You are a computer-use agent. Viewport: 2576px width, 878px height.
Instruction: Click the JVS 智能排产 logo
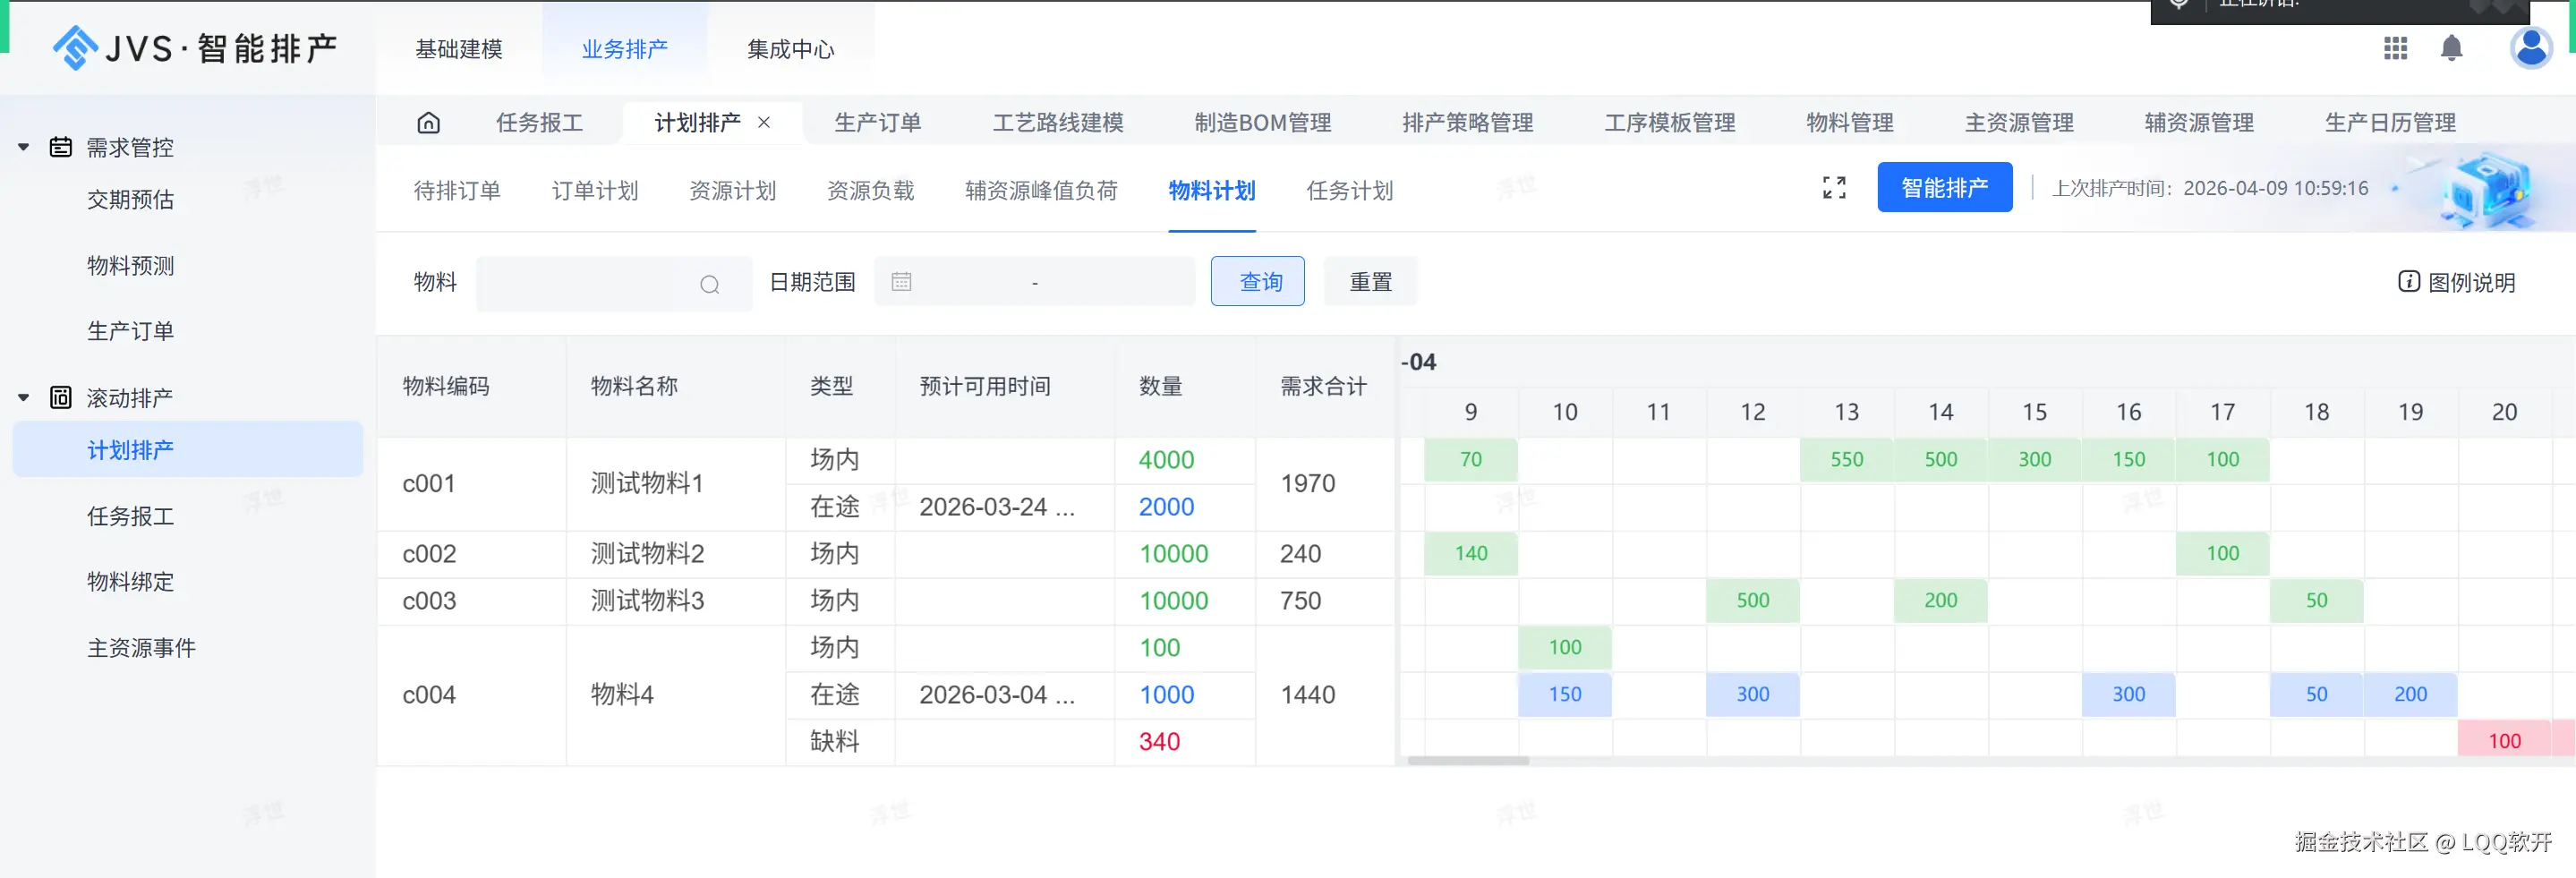(196, 48)
